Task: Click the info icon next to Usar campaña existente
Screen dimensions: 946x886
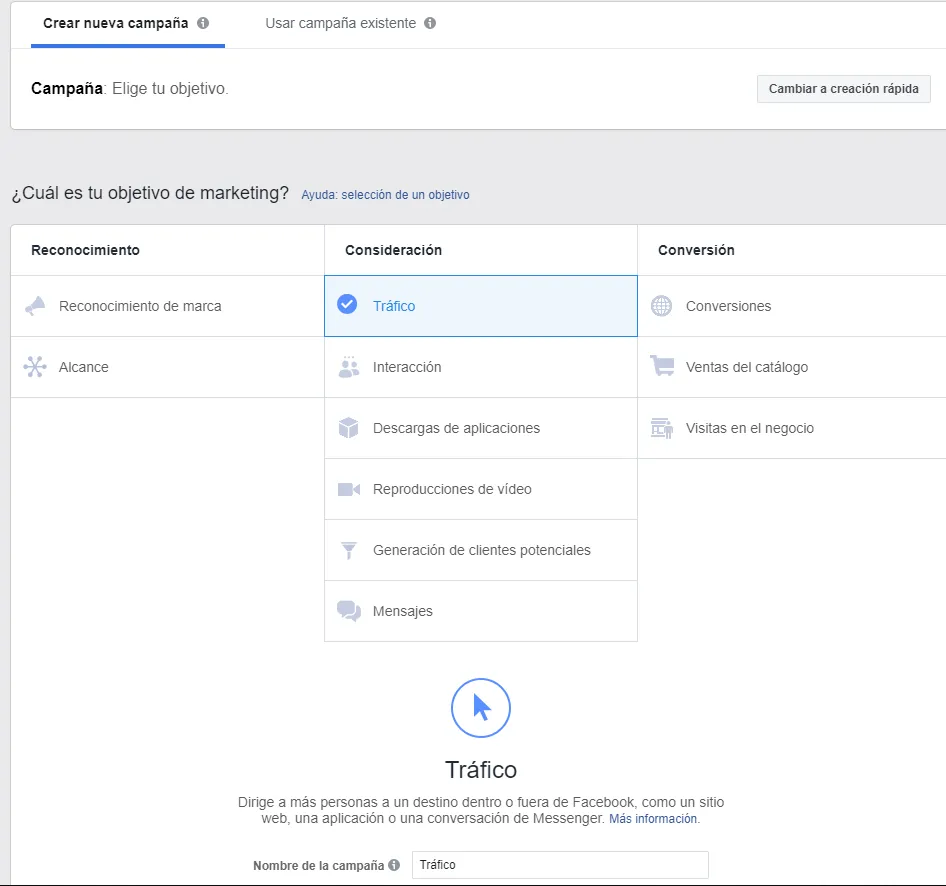Action: coord(430,23)
